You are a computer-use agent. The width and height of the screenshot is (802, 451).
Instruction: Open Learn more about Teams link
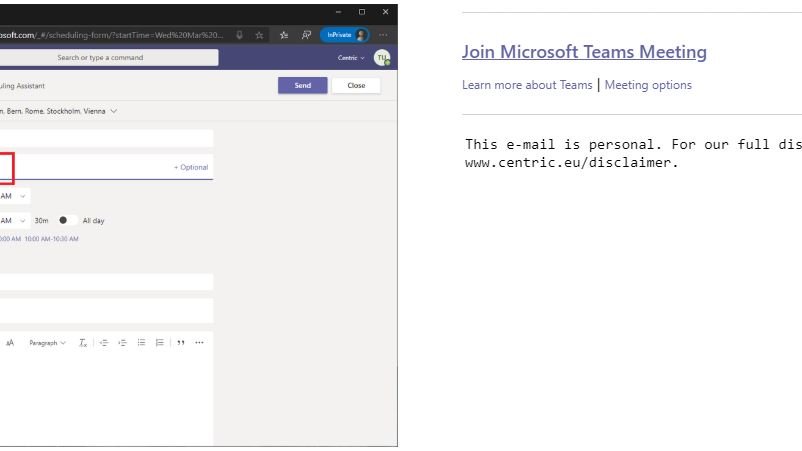[x=527, y=85]
